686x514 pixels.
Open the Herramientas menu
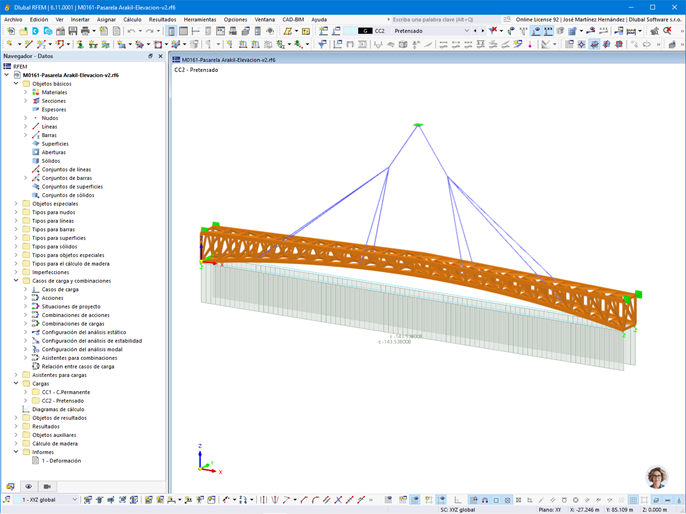[200, 19]
